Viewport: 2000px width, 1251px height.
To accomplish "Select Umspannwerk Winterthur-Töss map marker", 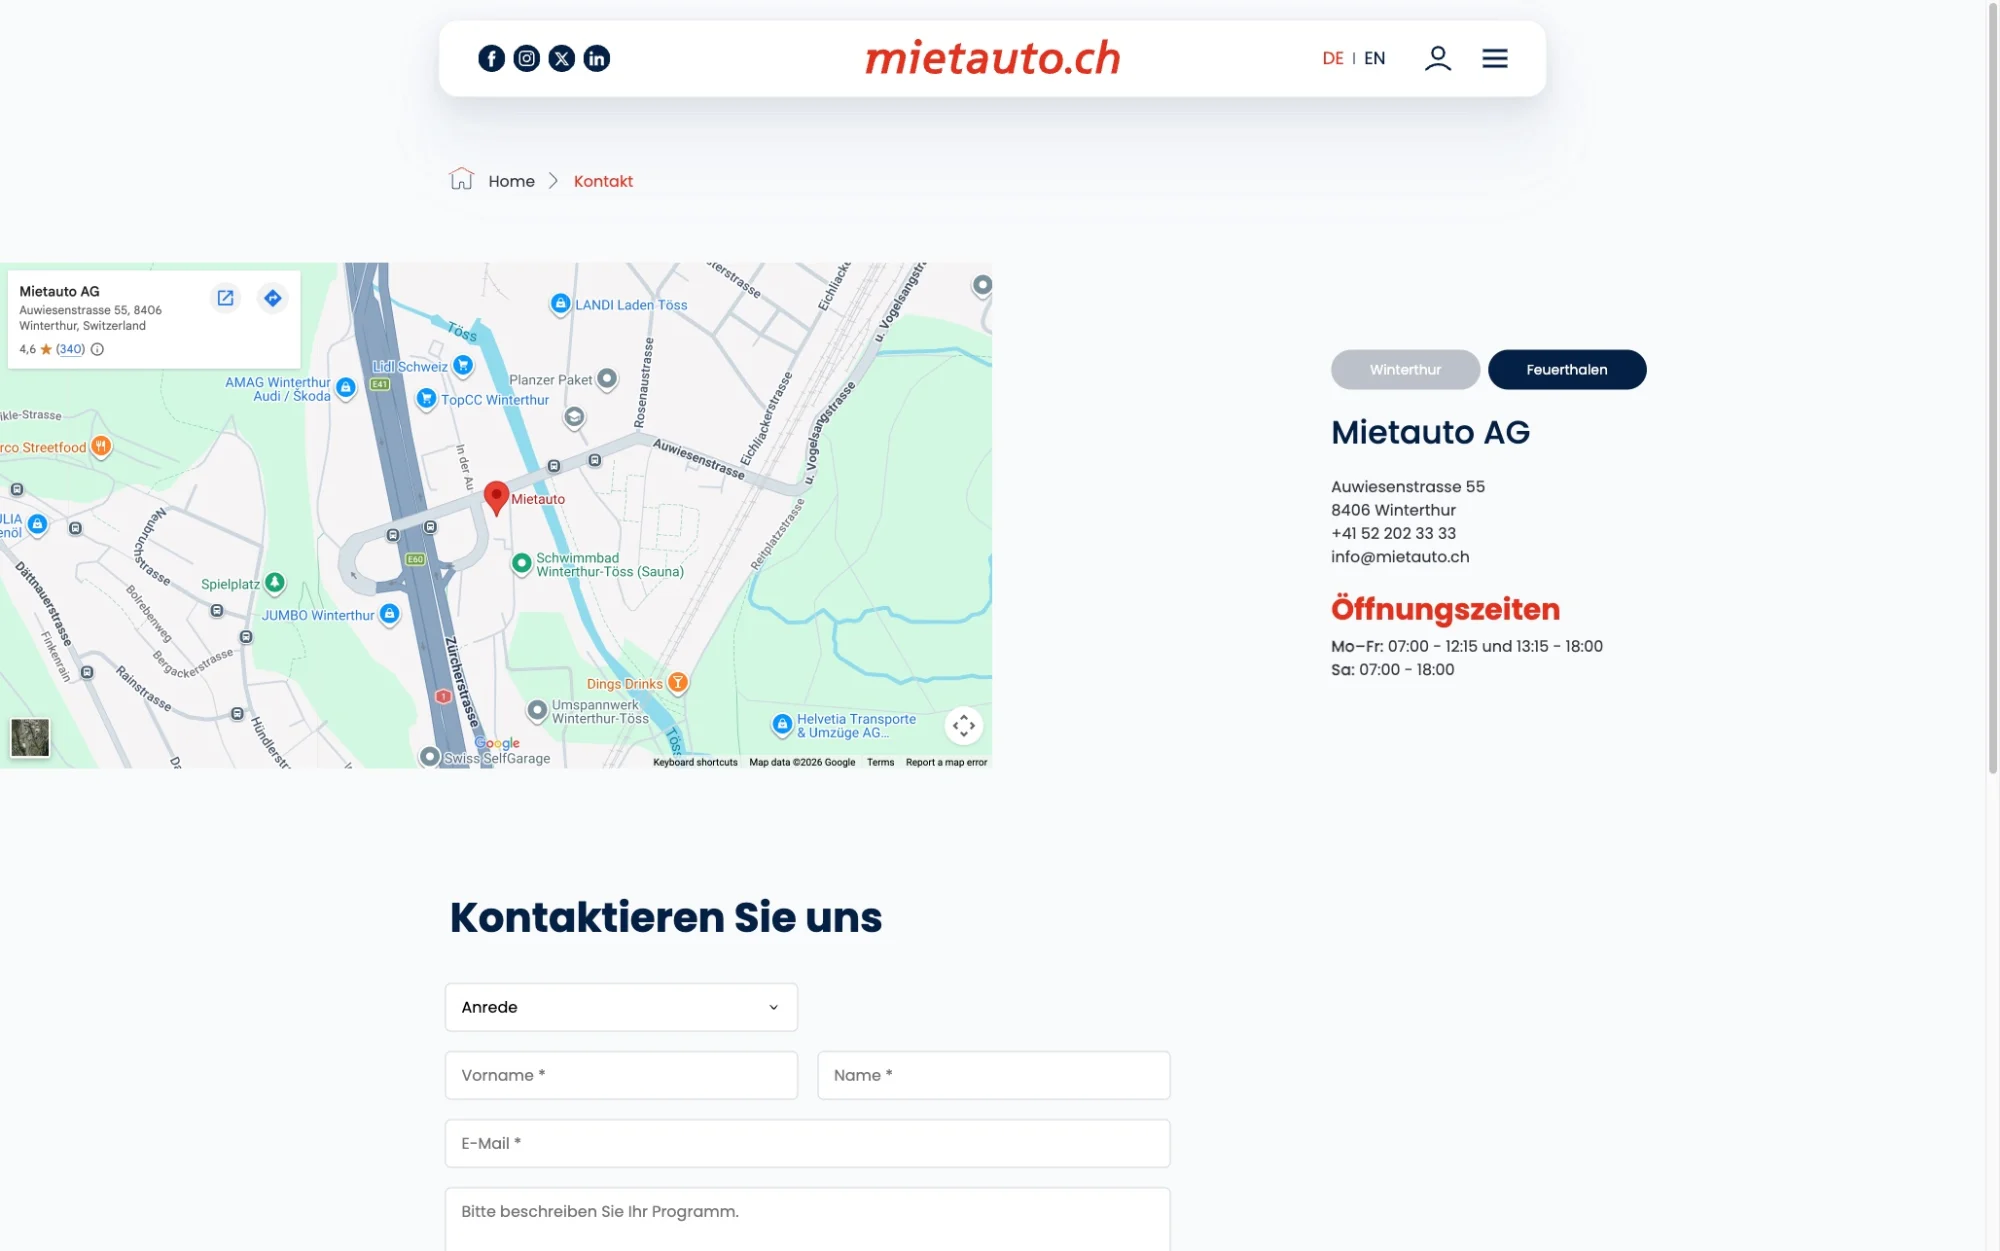I will tap(537, 709).
